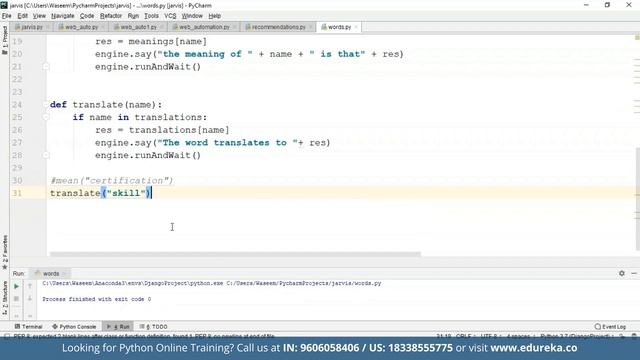Viewport: 640px width, 360px height.
Task: Open the Window menu
Action: click(192, 16)
